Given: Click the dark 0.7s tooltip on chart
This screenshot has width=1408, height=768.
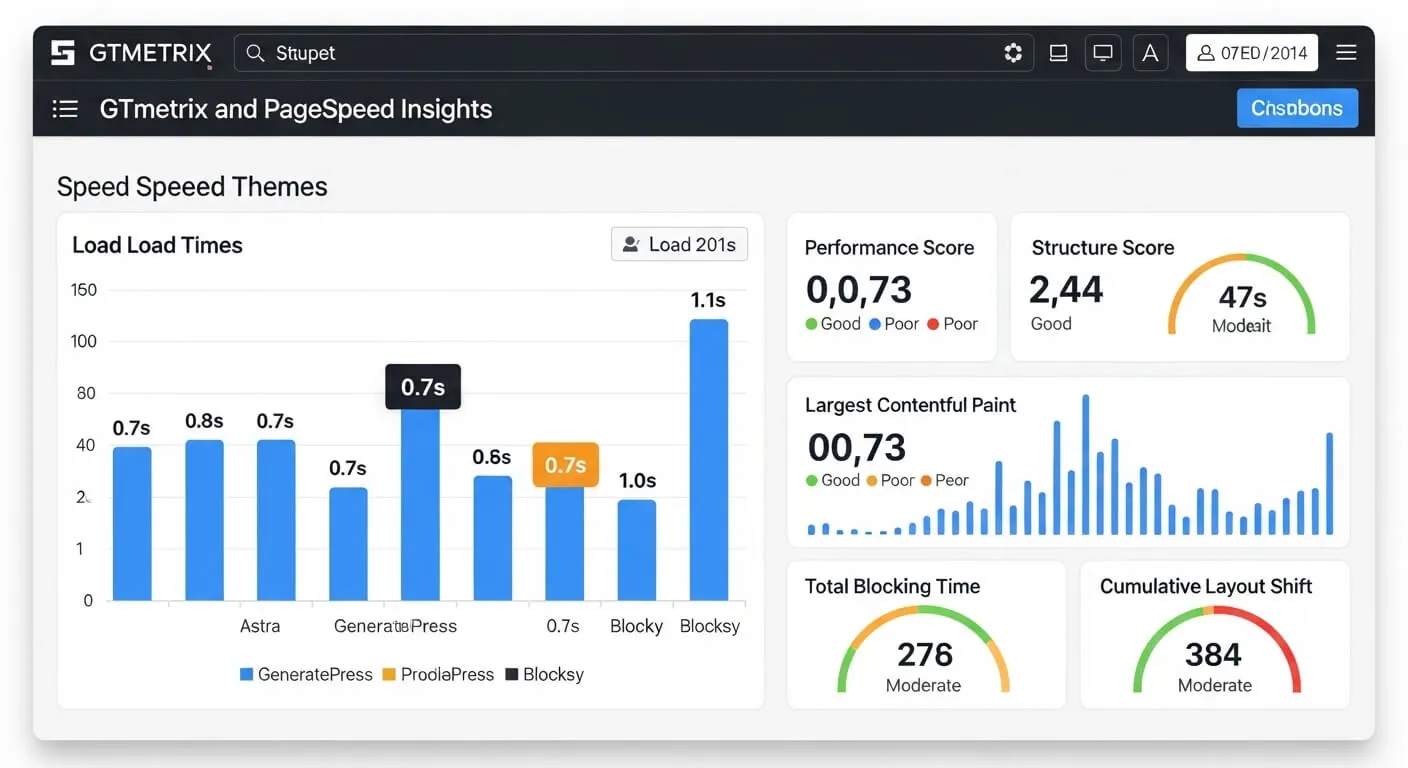Looking at the screenshot, I should pos(423,387).
